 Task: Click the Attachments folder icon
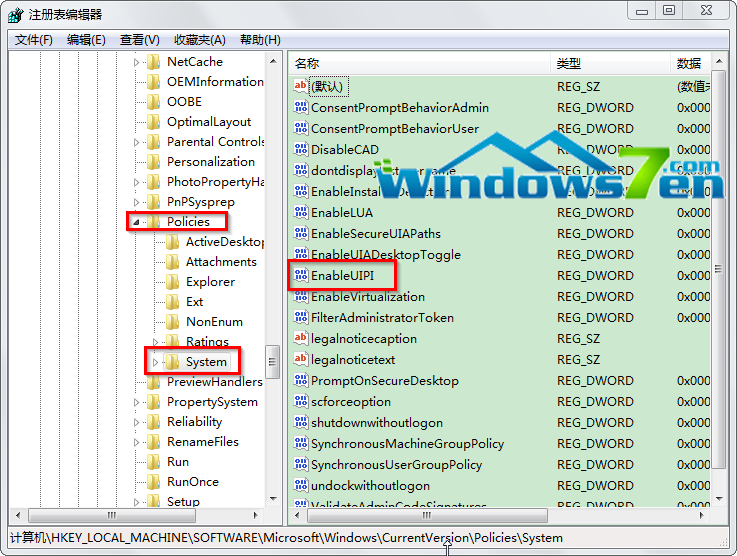pos(172,261)
